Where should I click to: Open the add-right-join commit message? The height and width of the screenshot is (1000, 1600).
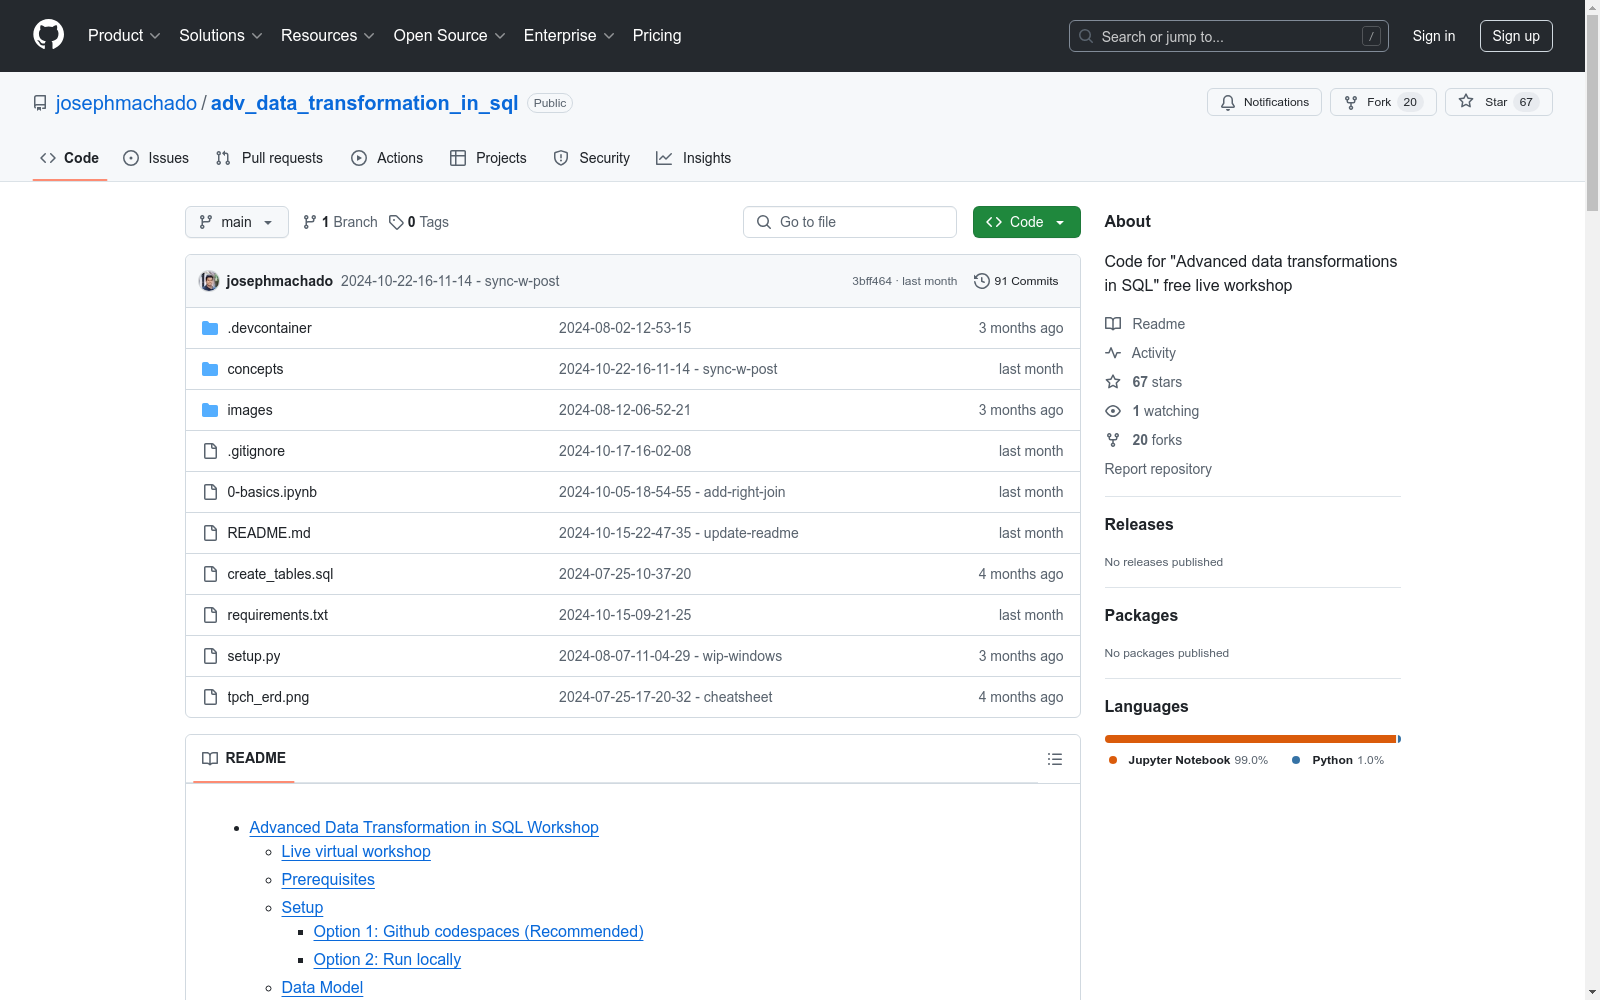pyautogui.click(x=672, y=492)
